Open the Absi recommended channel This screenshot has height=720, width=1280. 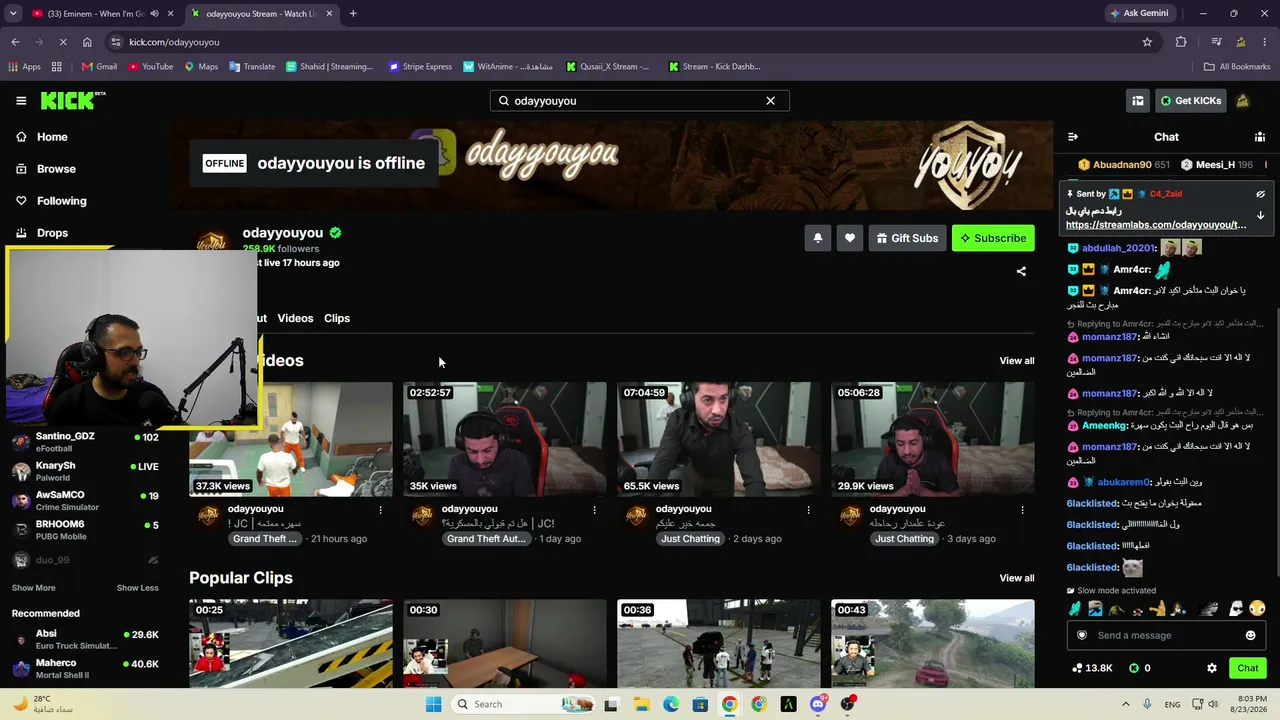(85, 639)
